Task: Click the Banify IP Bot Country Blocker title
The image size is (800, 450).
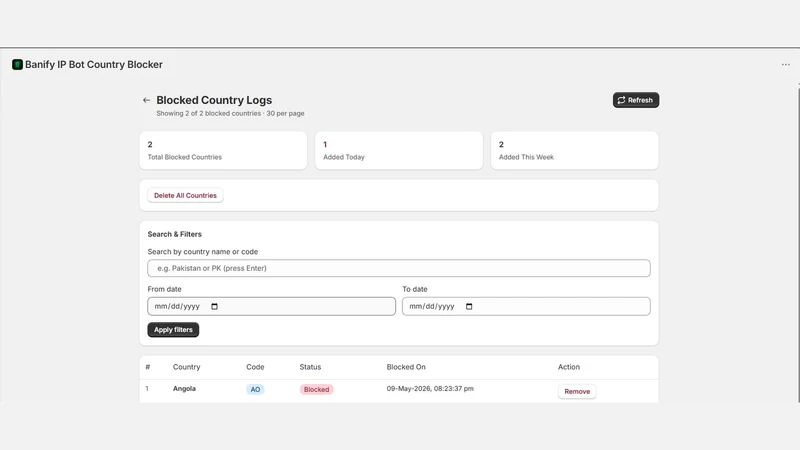Action: [x=94, y=64]
